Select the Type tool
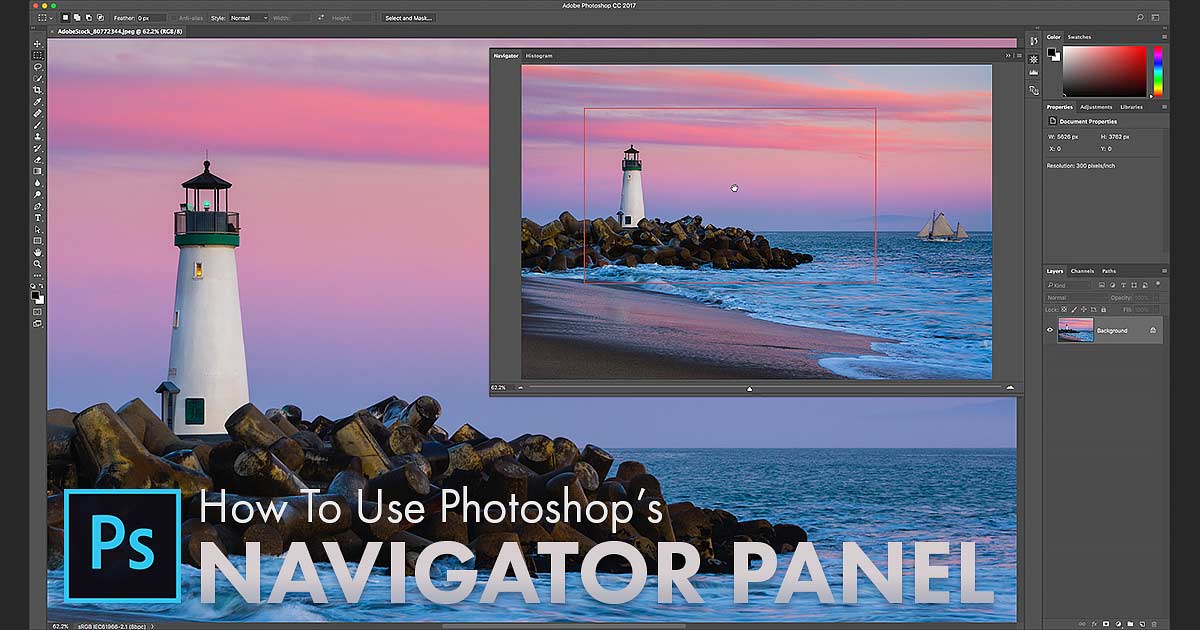 37,217
